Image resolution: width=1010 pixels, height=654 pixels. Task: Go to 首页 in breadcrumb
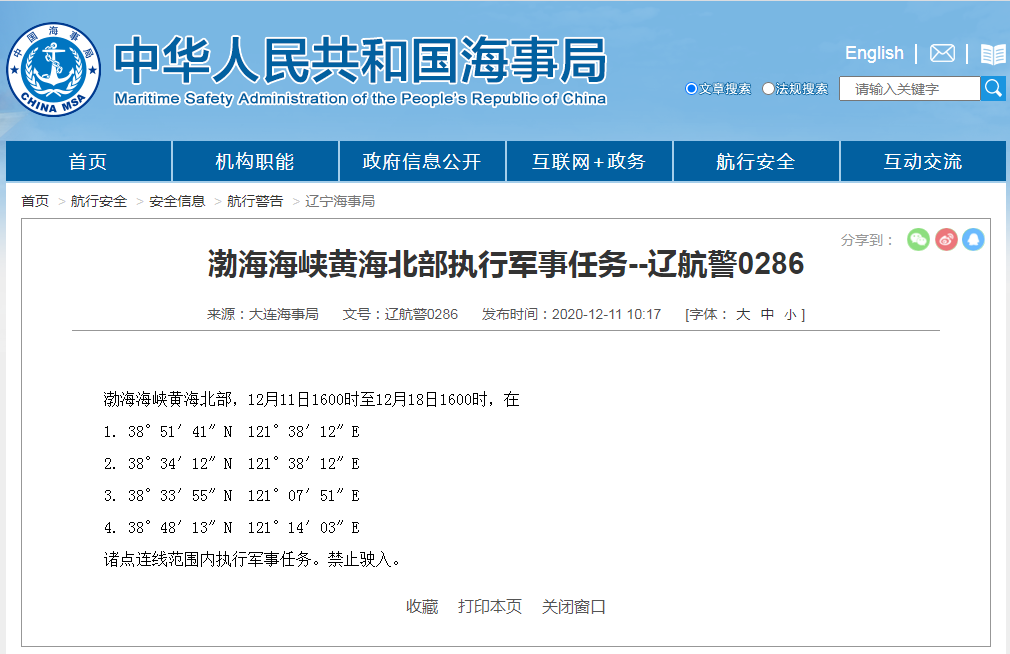(x=35, y=202)
